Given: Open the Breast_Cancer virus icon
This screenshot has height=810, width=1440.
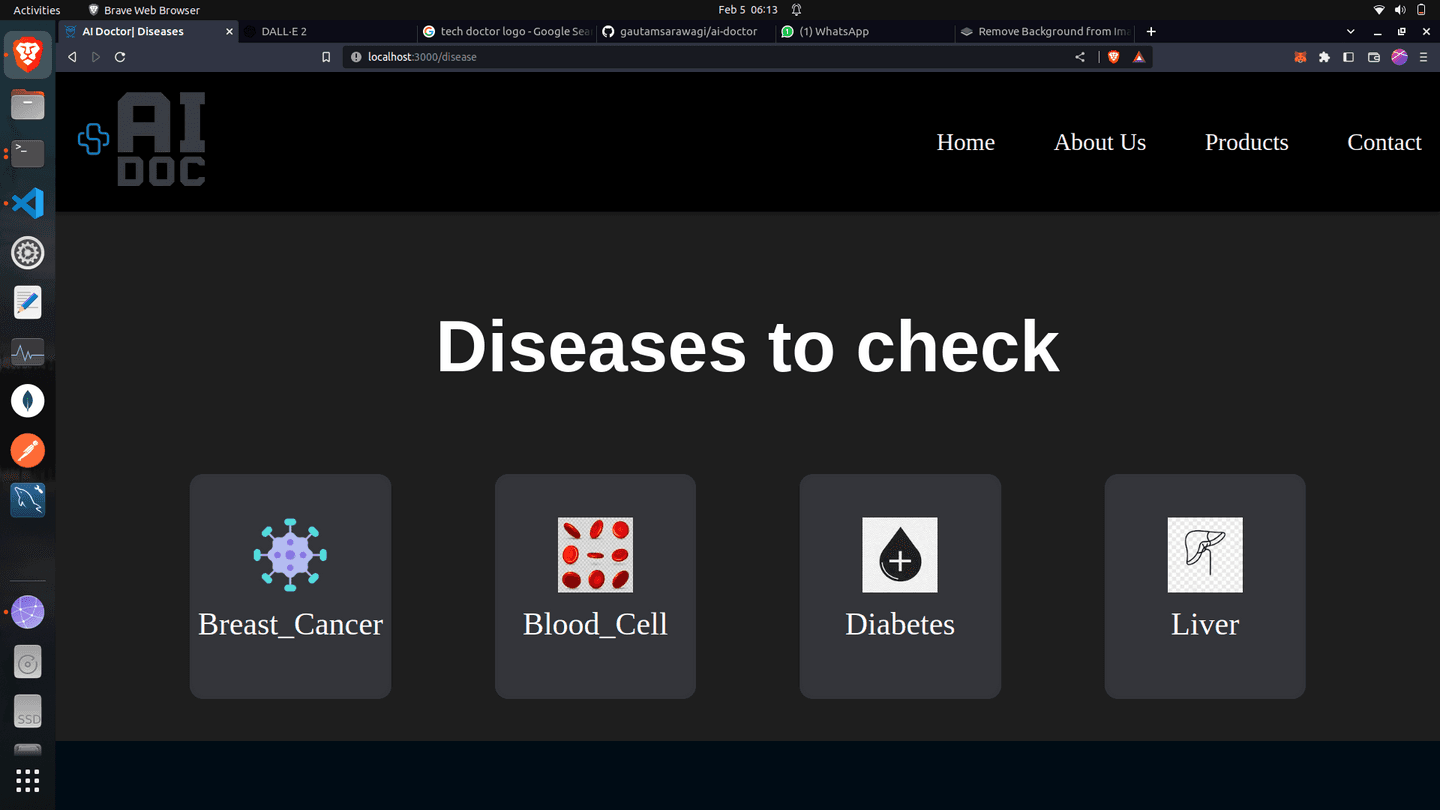Looking at the screenshot, I should (x=290, y=555).
